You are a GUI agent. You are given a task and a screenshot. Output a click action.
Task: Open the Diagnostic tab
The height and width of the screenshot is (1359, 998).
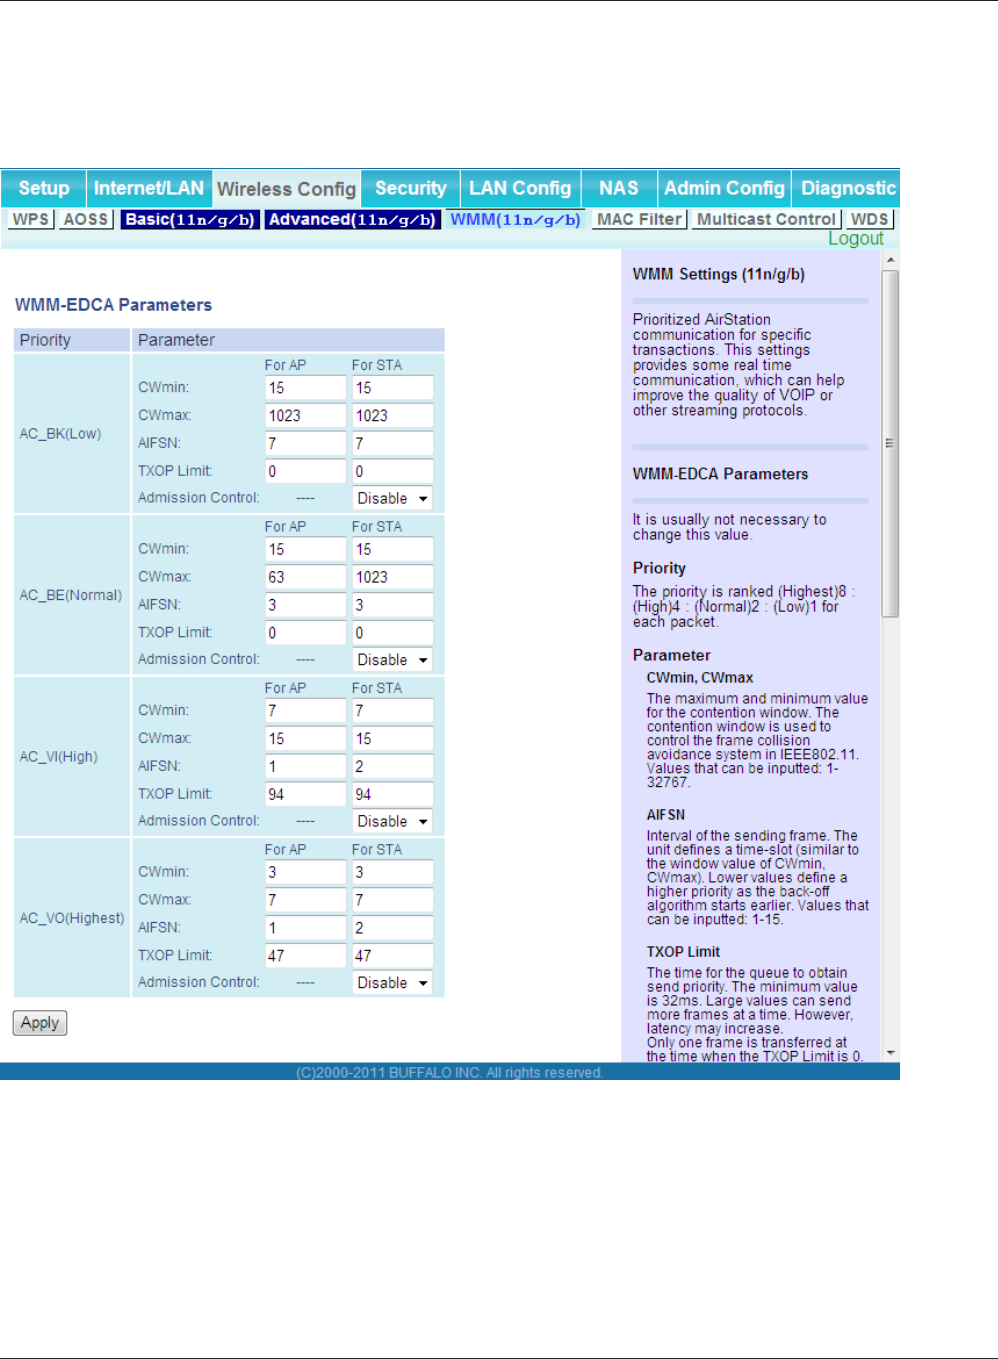848,188
